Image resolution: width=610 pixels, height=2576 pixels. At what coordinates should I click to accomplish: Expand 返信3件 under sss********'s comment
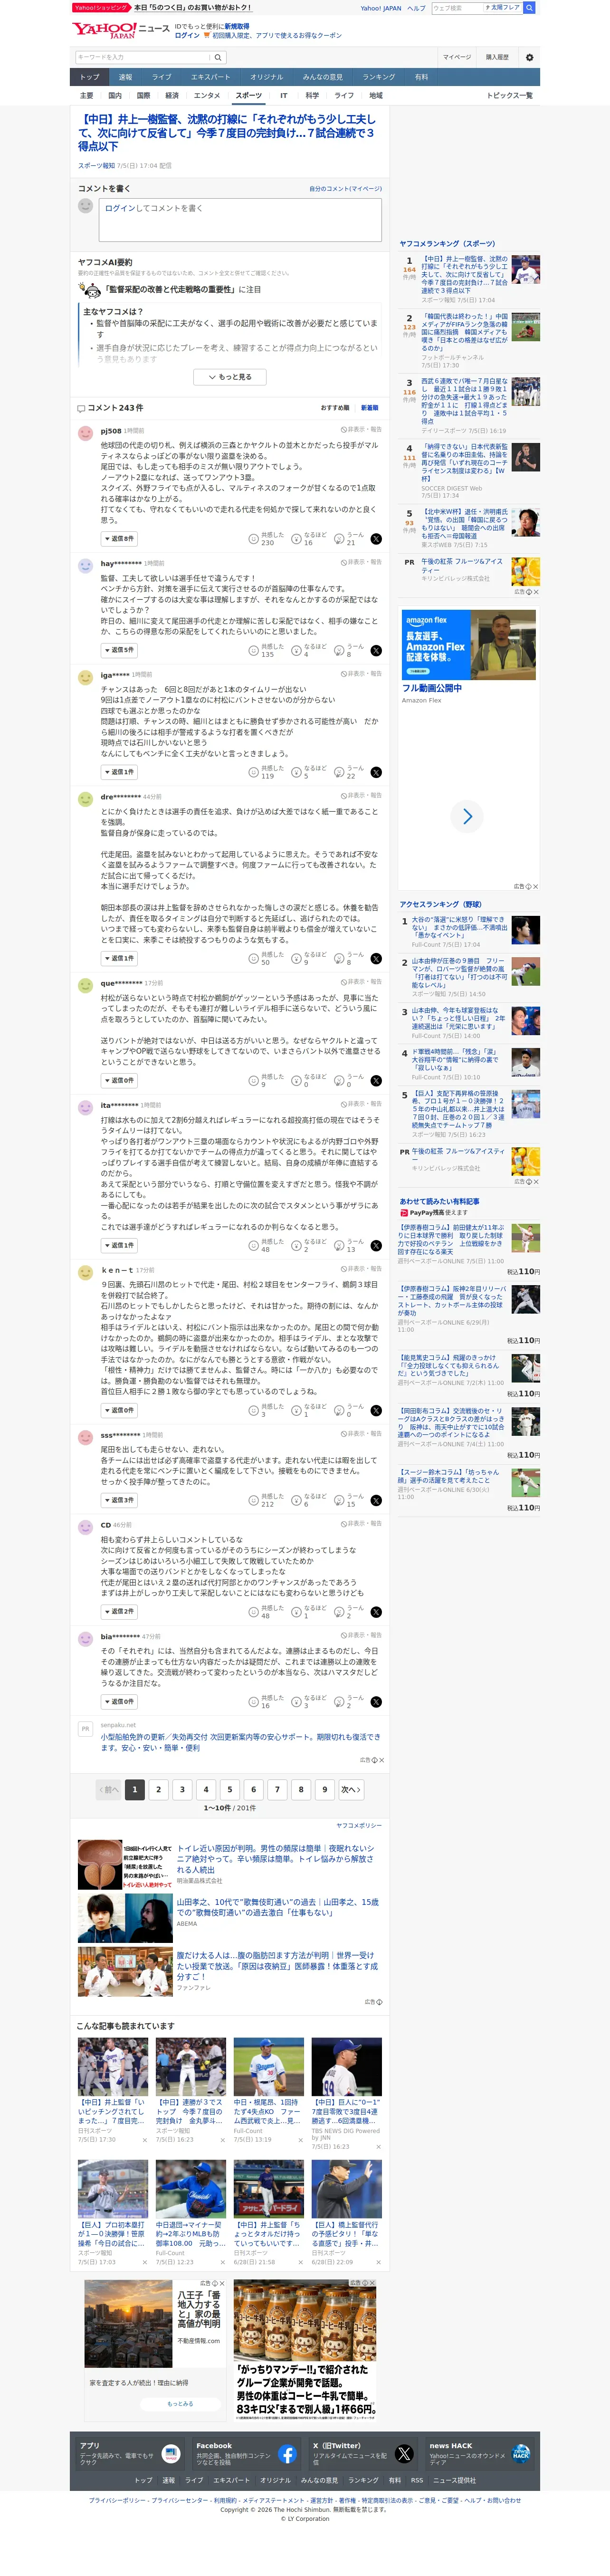coord(119,1500)
